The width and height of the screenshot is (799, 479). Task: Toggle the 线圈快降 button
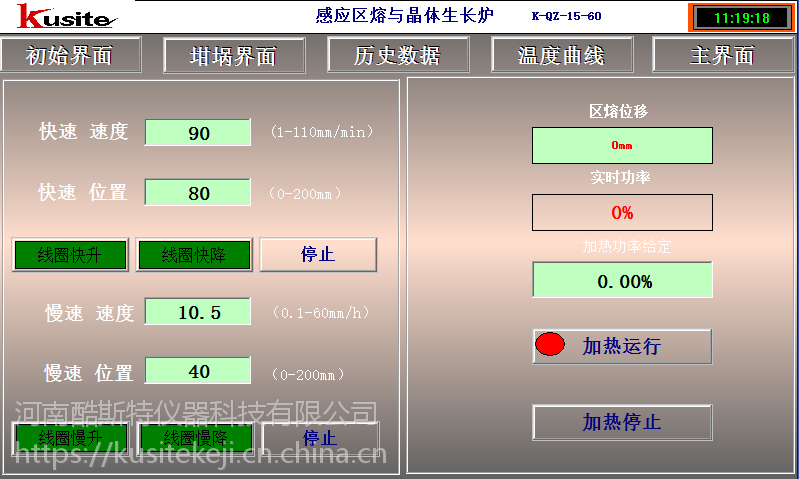click(x=194, y=255)
